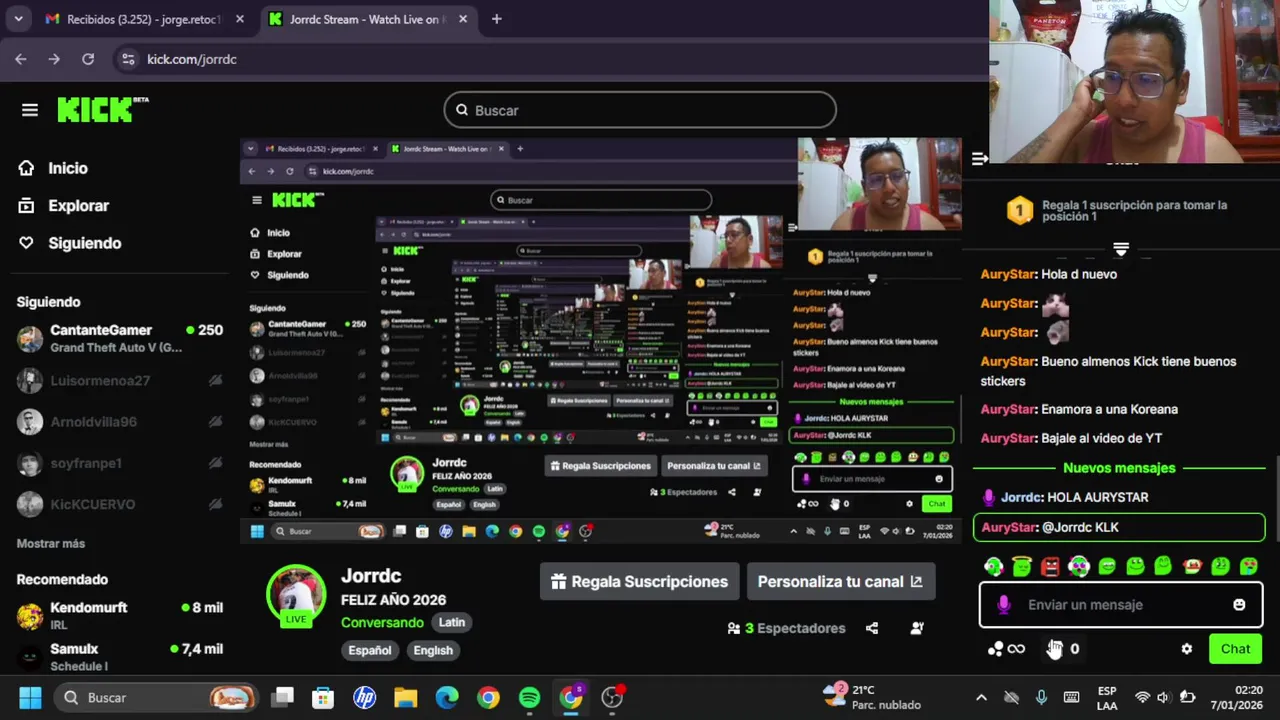Open site info icon in address bar
Screen dimensions: 1280x720
pos(128,59)
